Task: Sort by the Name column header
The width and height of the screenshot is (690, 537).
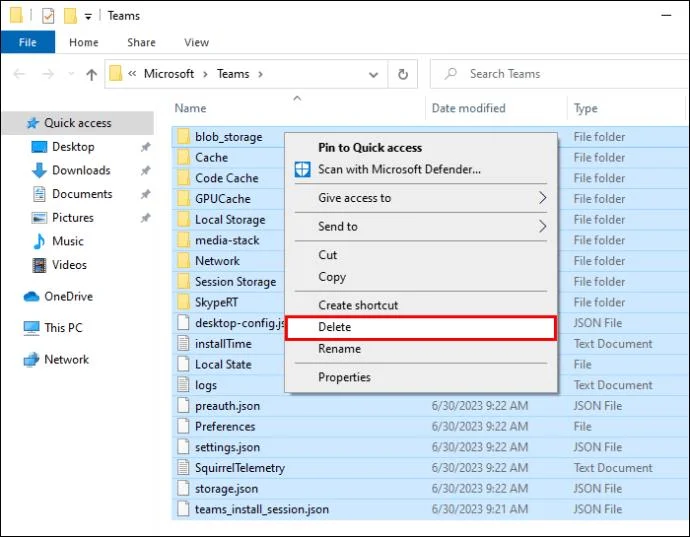Action: pyautogui.click(x=190, y=108)
